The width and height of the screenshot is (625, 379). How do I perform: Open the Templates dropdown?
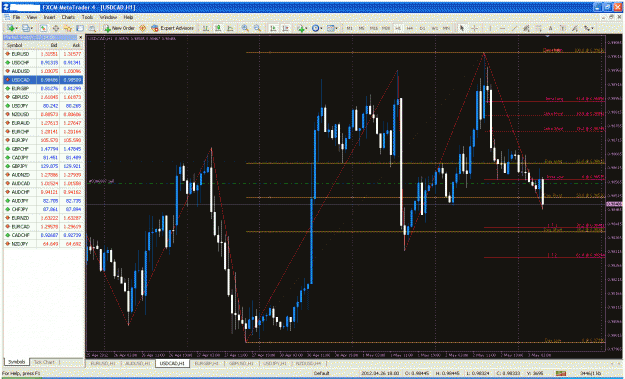(x=332, y=28)
